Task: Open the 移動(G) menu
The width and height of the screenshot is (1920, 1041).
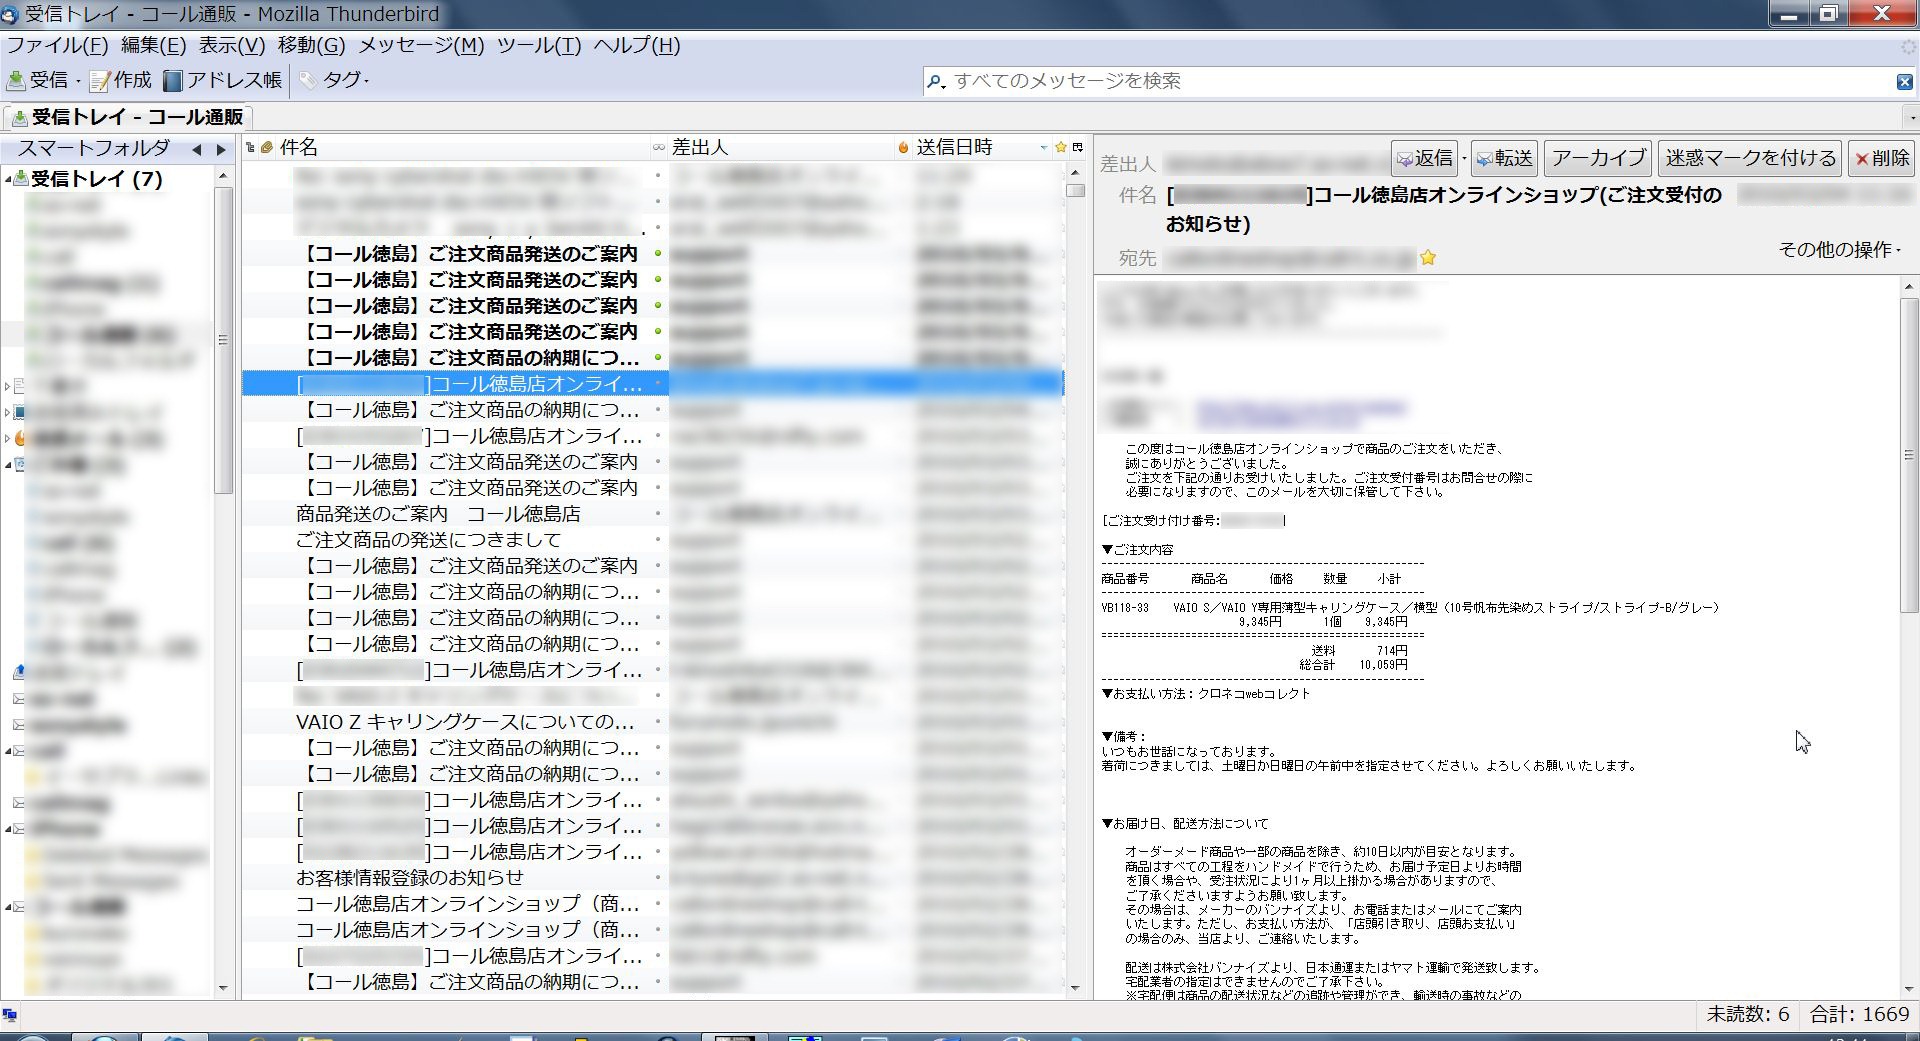Action: (x=311, y=46)
